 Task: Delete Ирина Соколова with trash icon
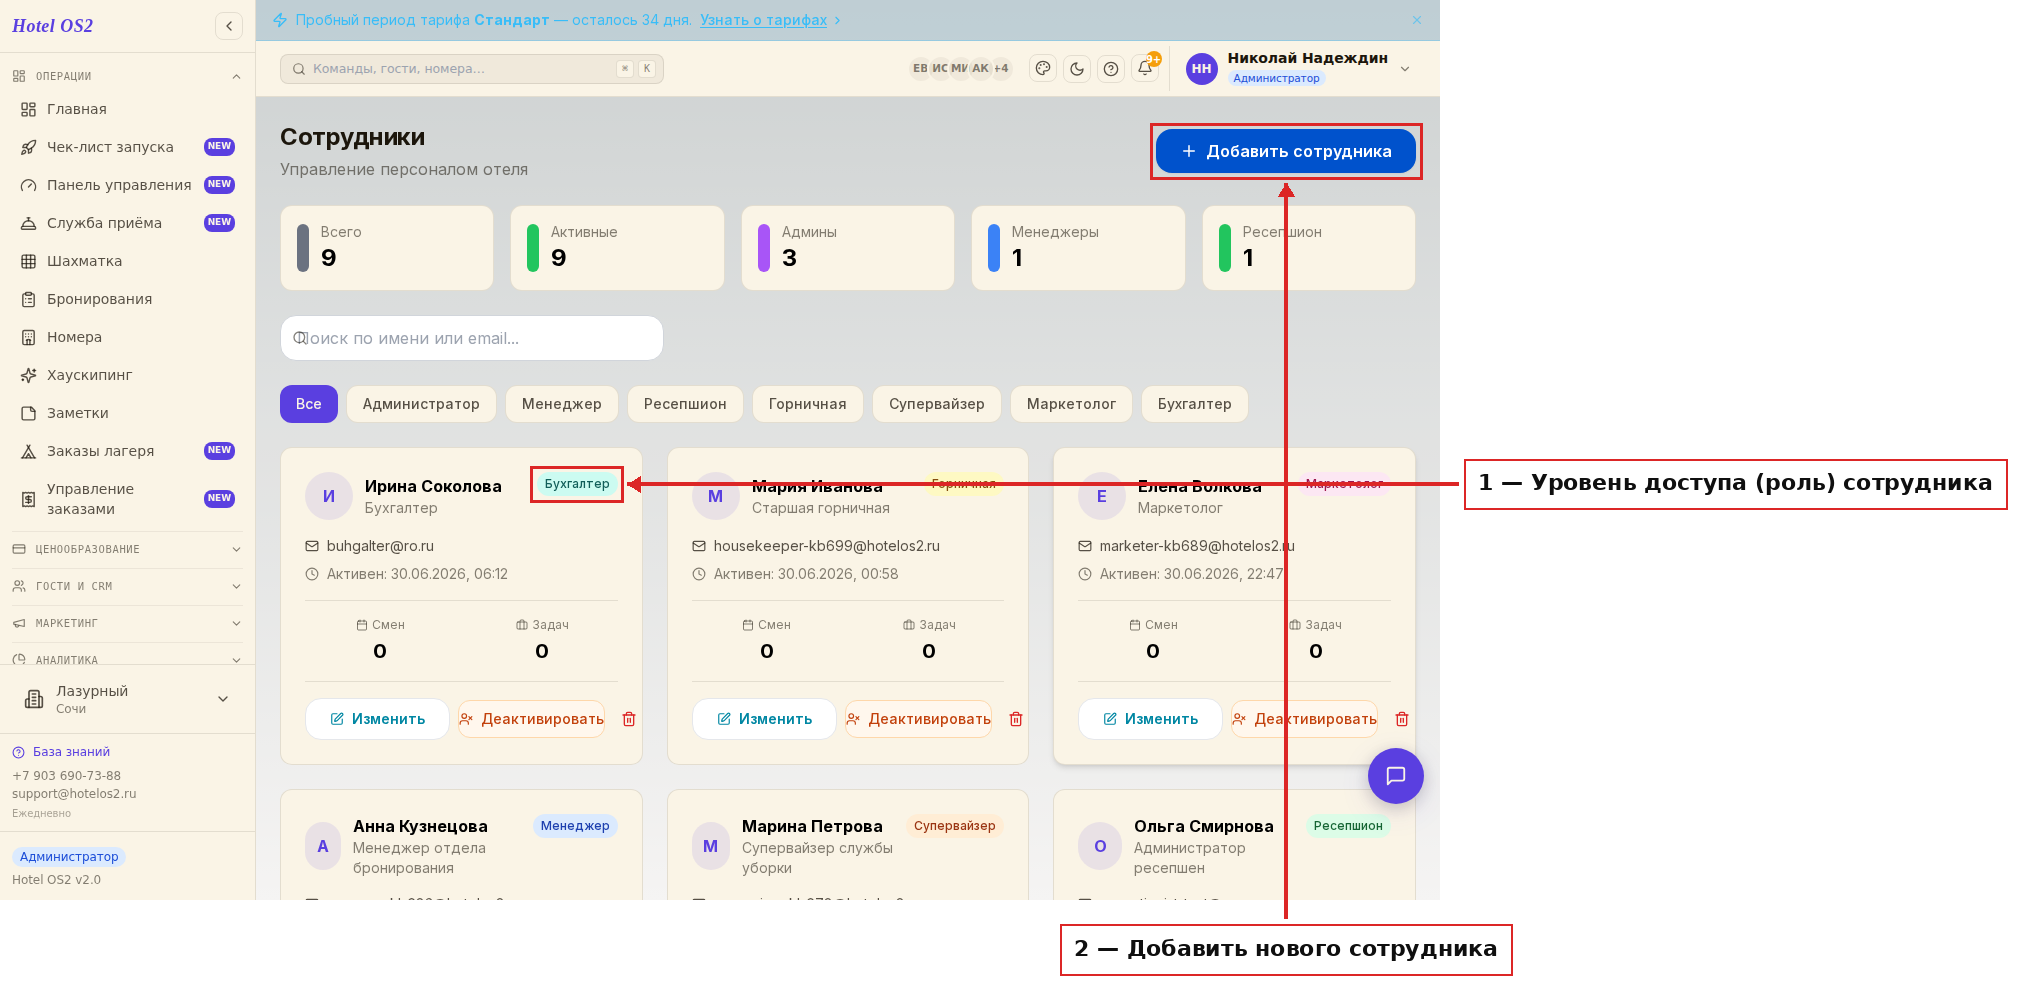point(629,719)
